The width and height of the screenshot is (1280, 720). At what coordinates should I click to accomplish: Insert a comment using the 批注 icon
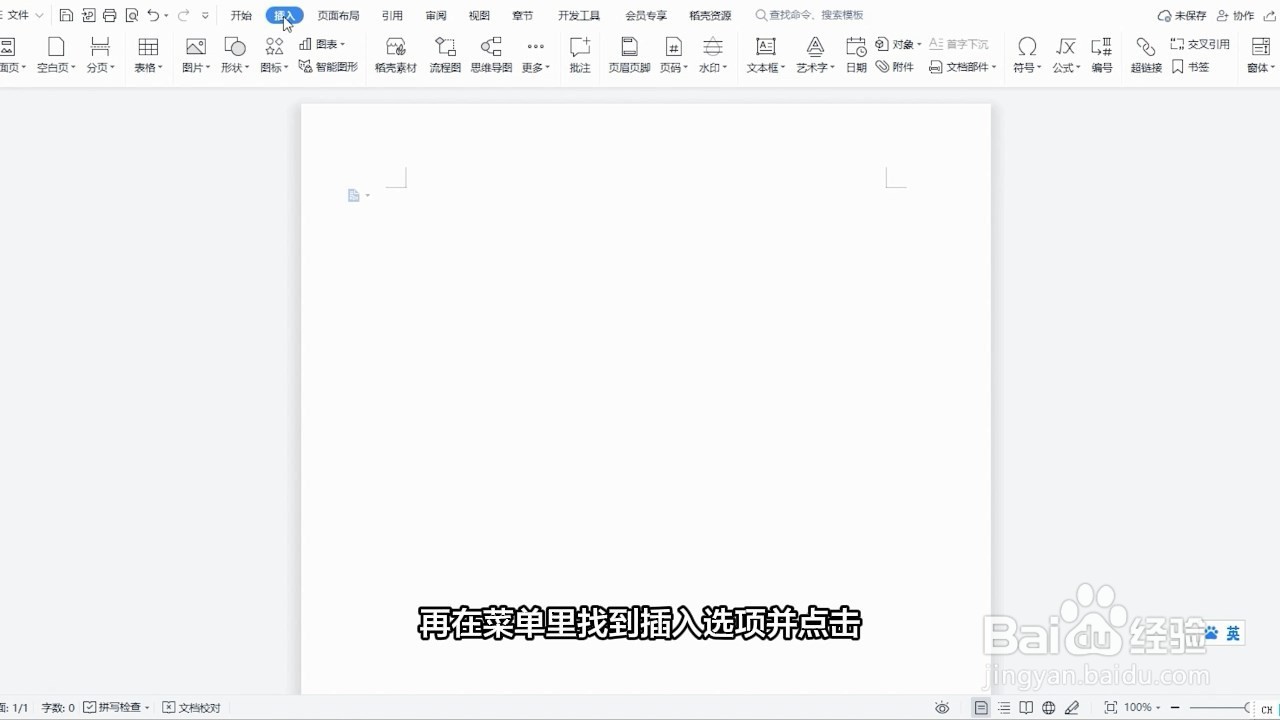(580, 55)
